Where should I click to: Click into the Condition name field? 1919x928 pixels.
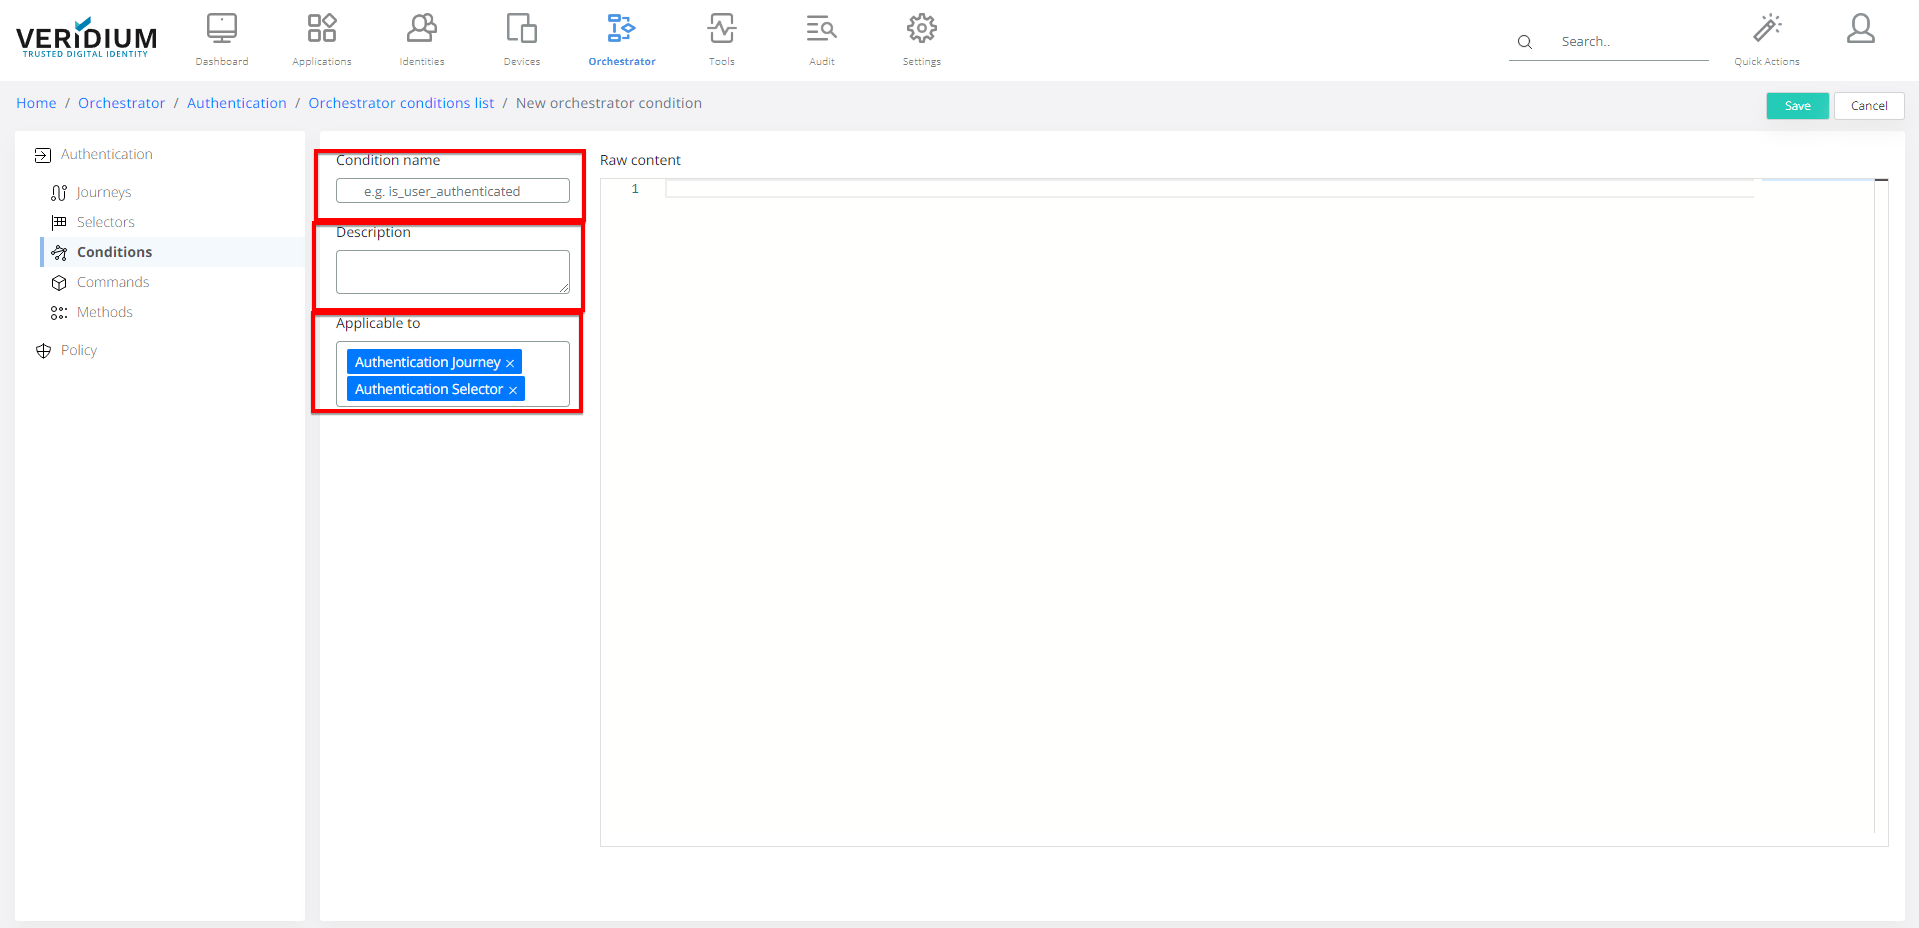[452, 191]
